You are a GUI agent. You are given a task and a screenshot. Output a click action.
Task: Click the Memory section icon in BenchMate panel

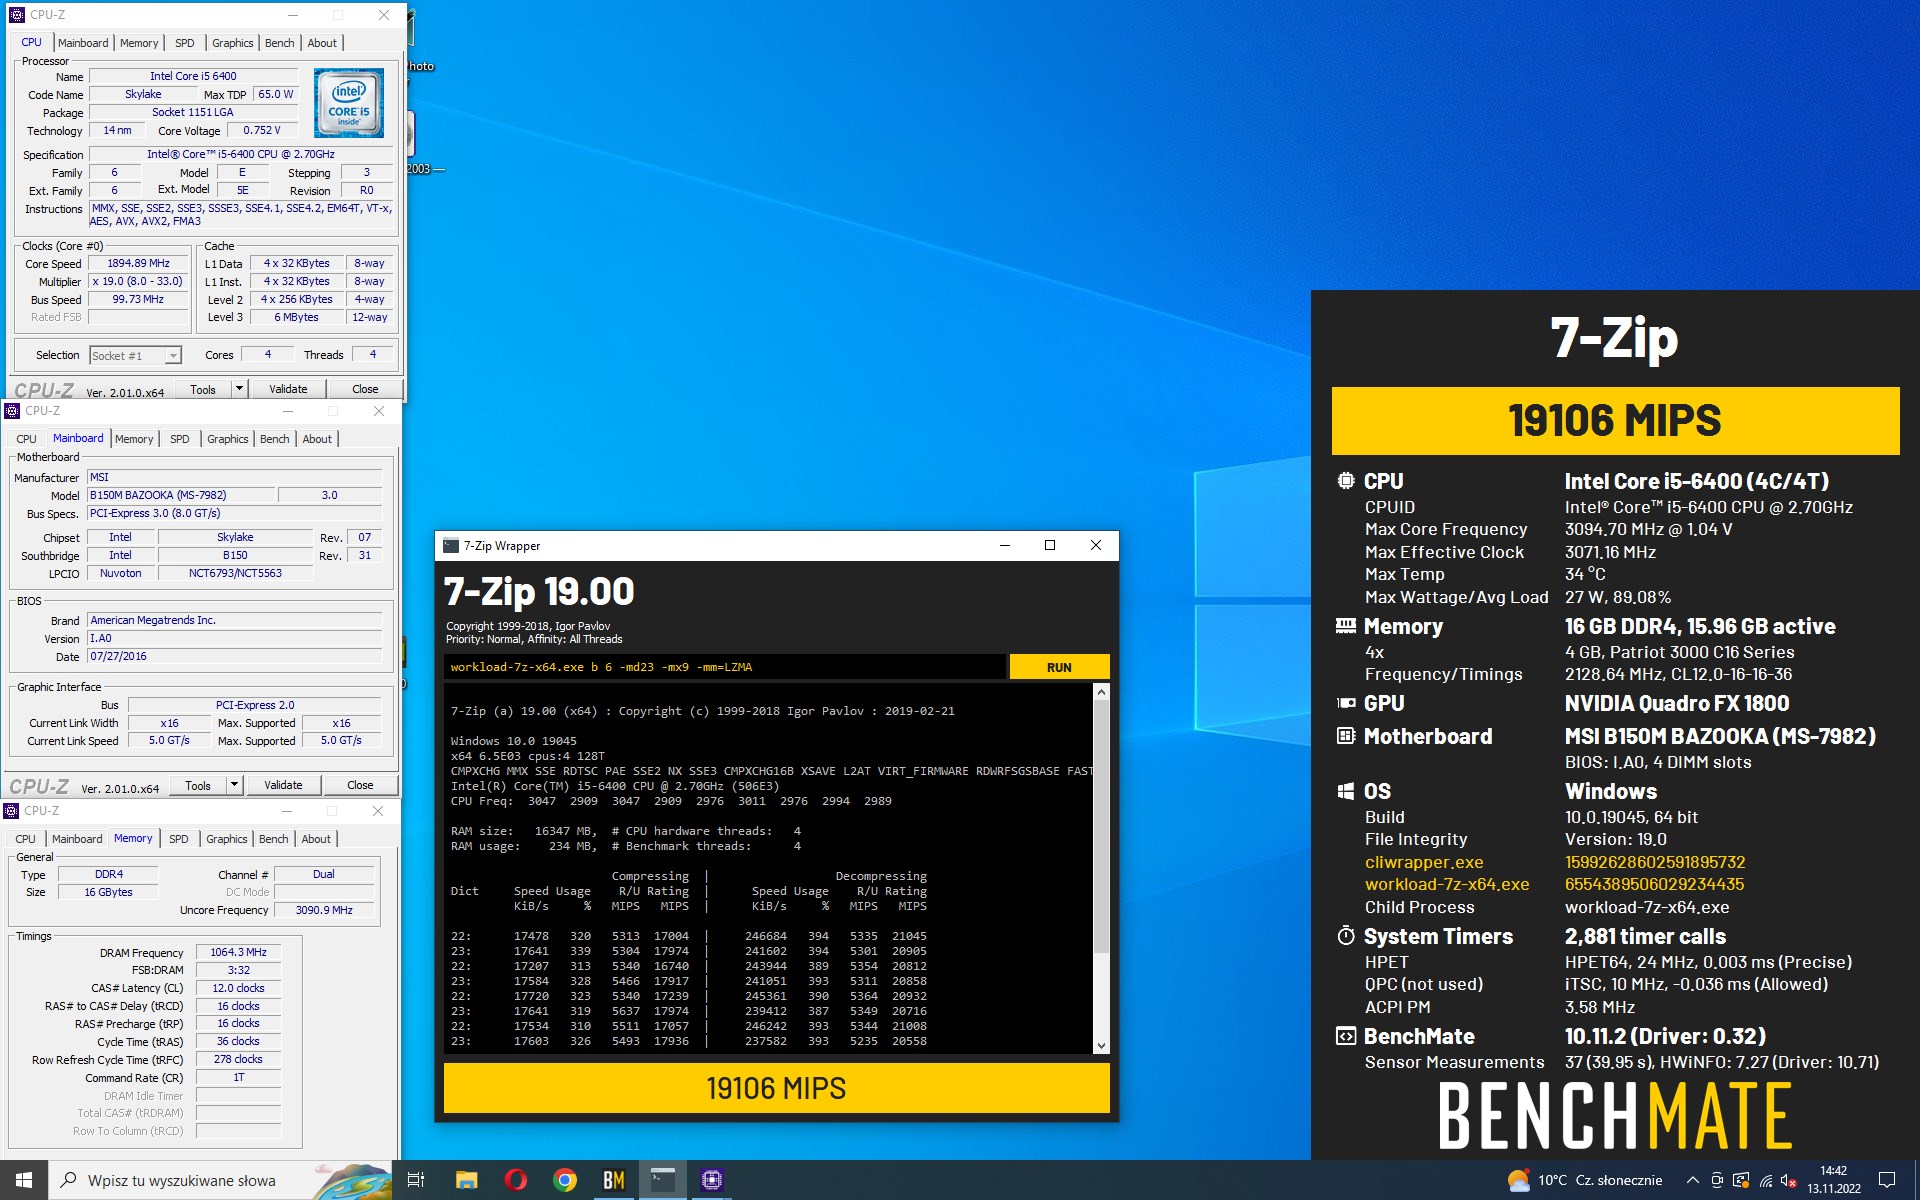(x=1346, y=626)
